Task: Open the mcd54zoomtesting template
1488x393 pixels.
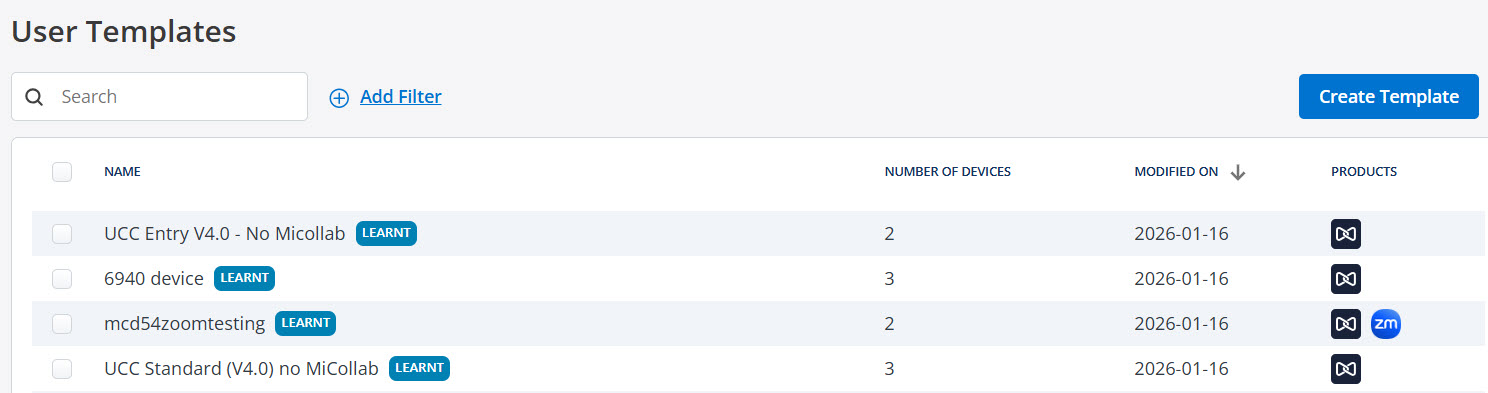Action: 185,324
